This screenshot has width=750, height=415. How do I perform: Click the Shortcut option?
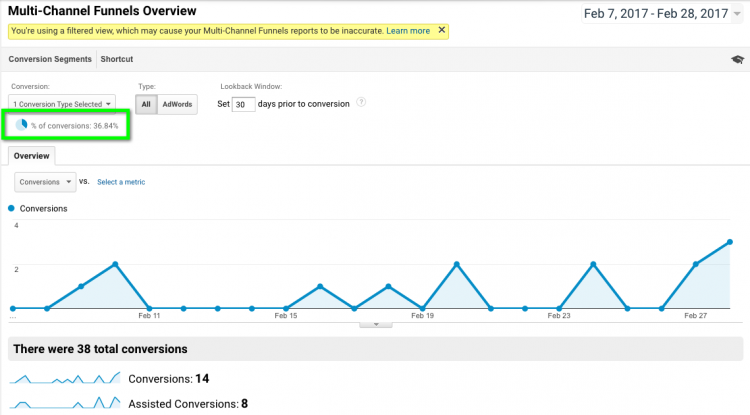click(x=117, y=59)
